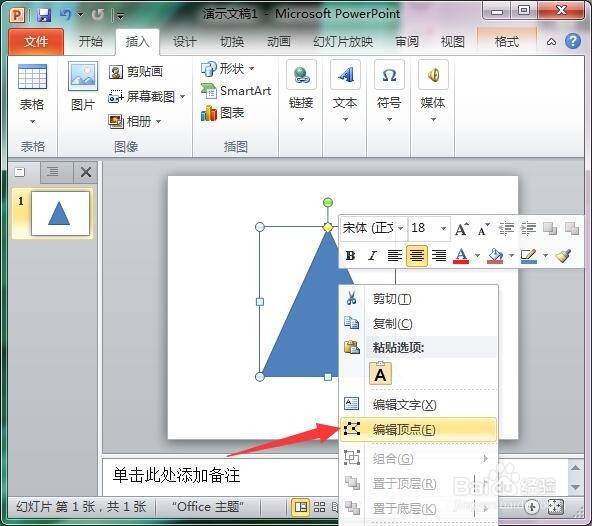Open the 链接 links group
The width and height of the screenshot is (592, 526).
click(301, 91)
